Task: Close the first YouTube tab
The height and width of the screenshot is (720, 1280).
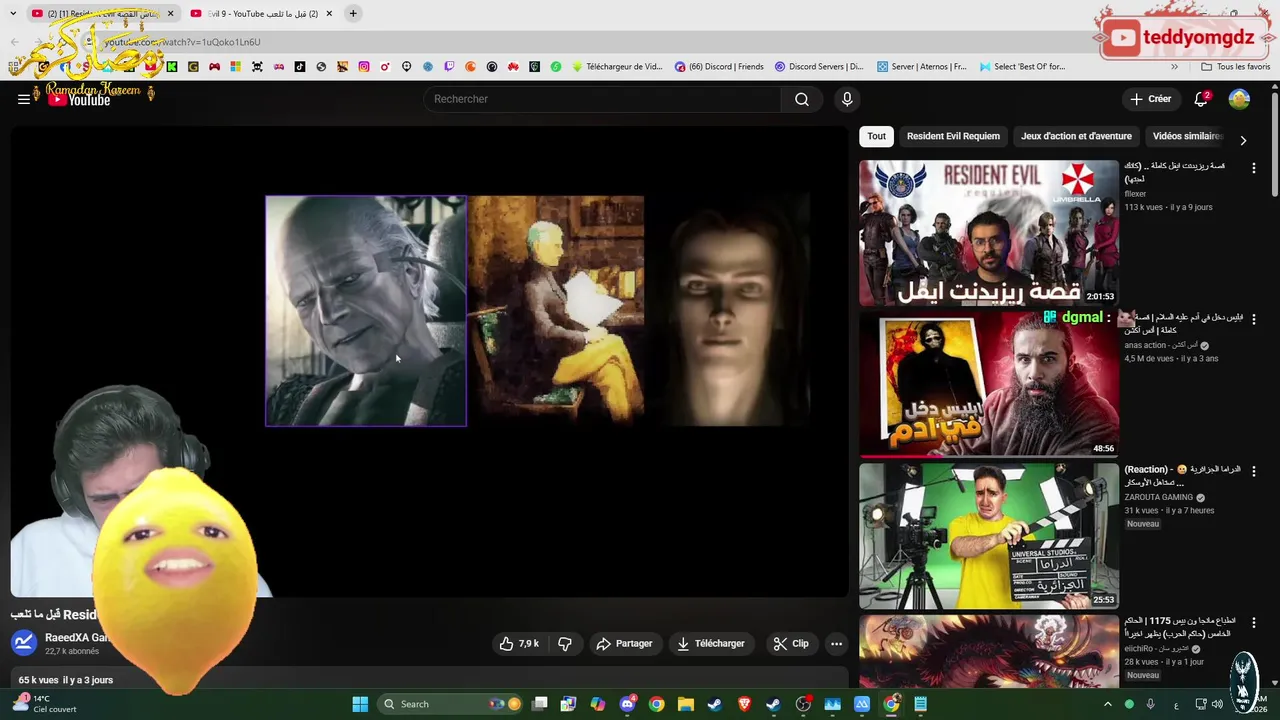Action: tap(170, 13)
